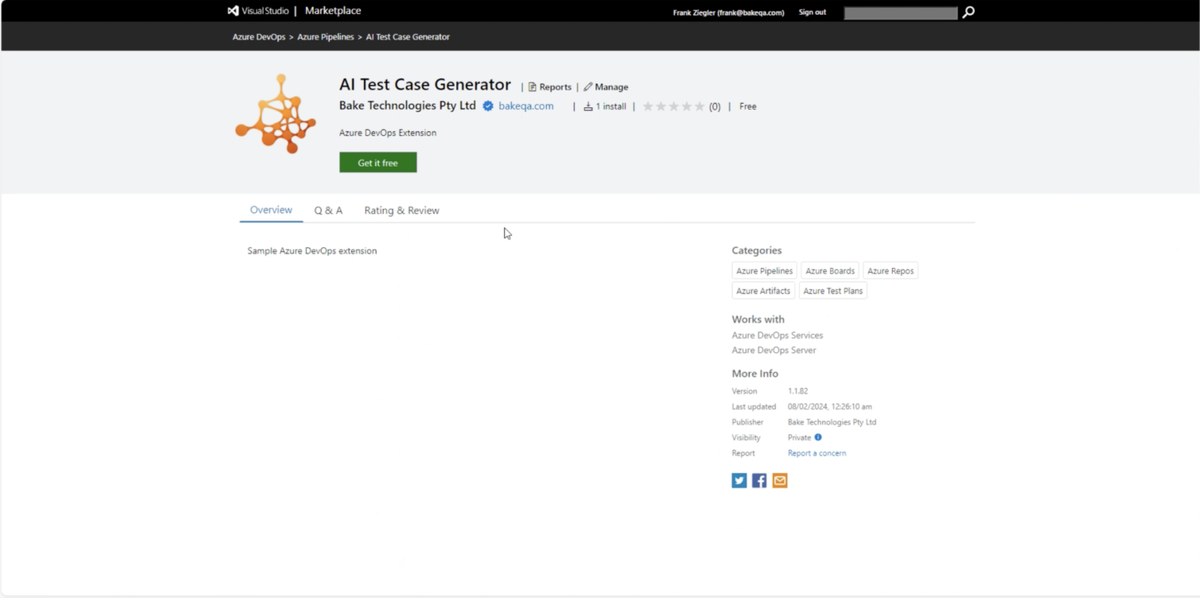Click the Reports document icon

point(532,87)
